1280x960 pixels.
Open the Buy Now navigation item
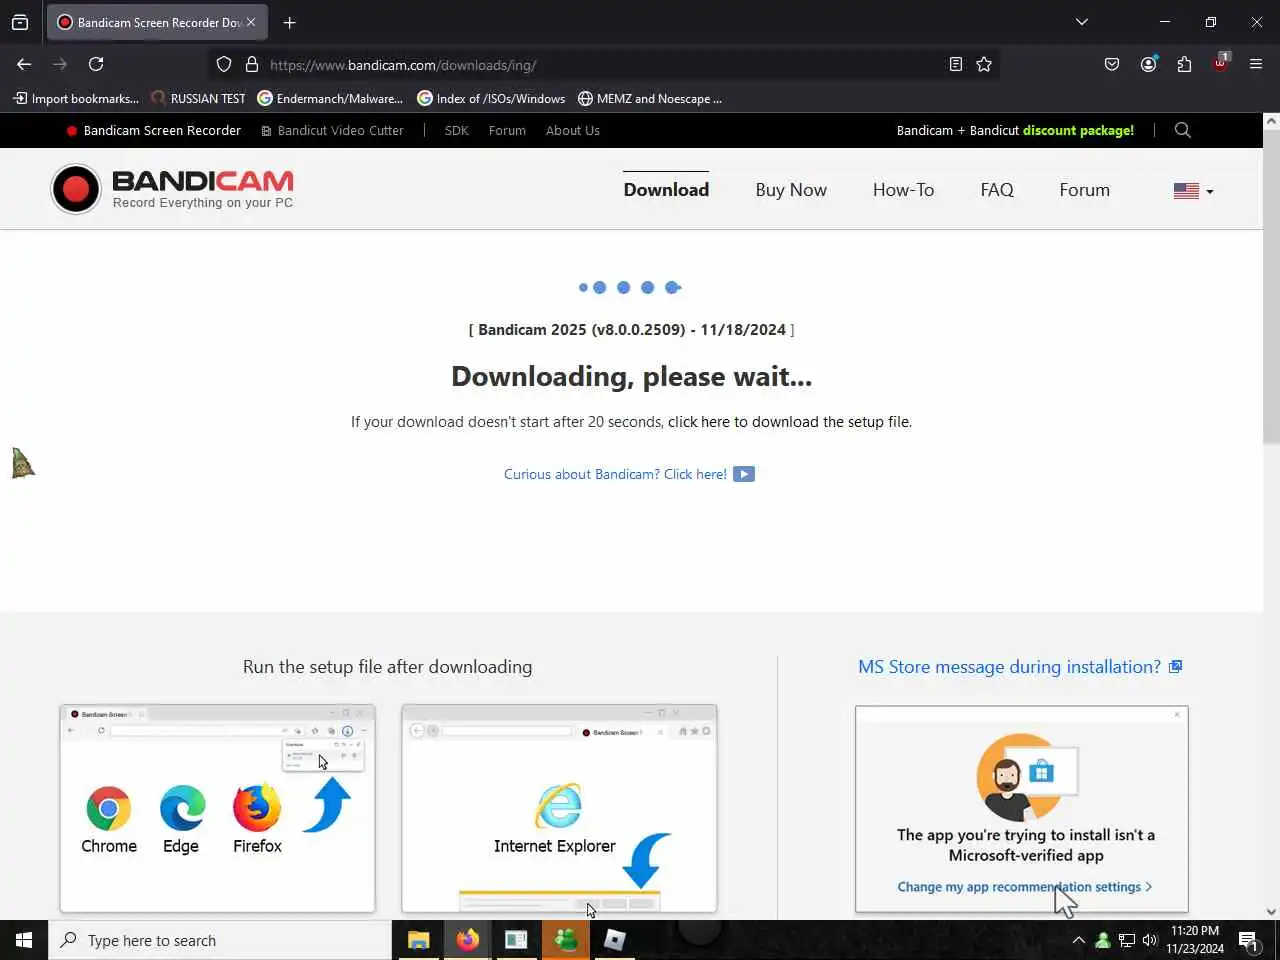click(x=791, y=190)
